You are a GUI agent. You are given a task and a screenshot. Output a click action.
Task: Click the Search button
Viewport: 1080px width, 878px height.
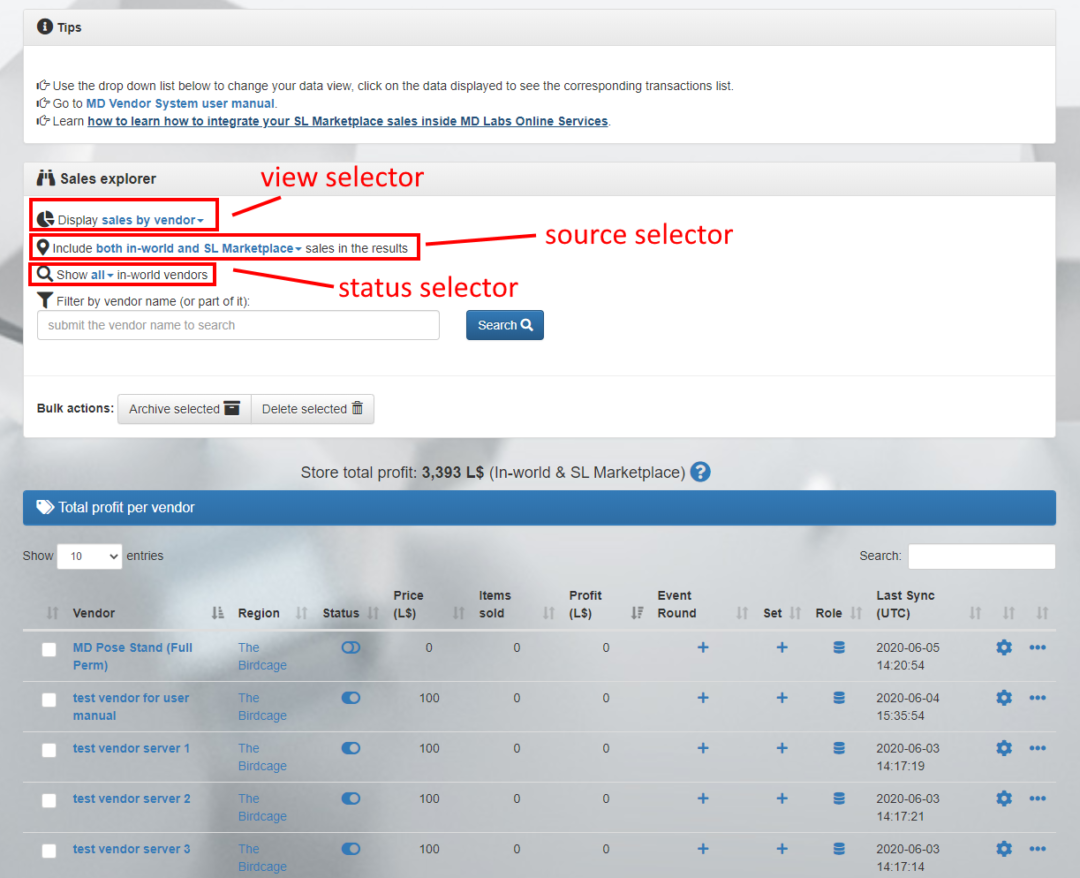tap(504, 325)
